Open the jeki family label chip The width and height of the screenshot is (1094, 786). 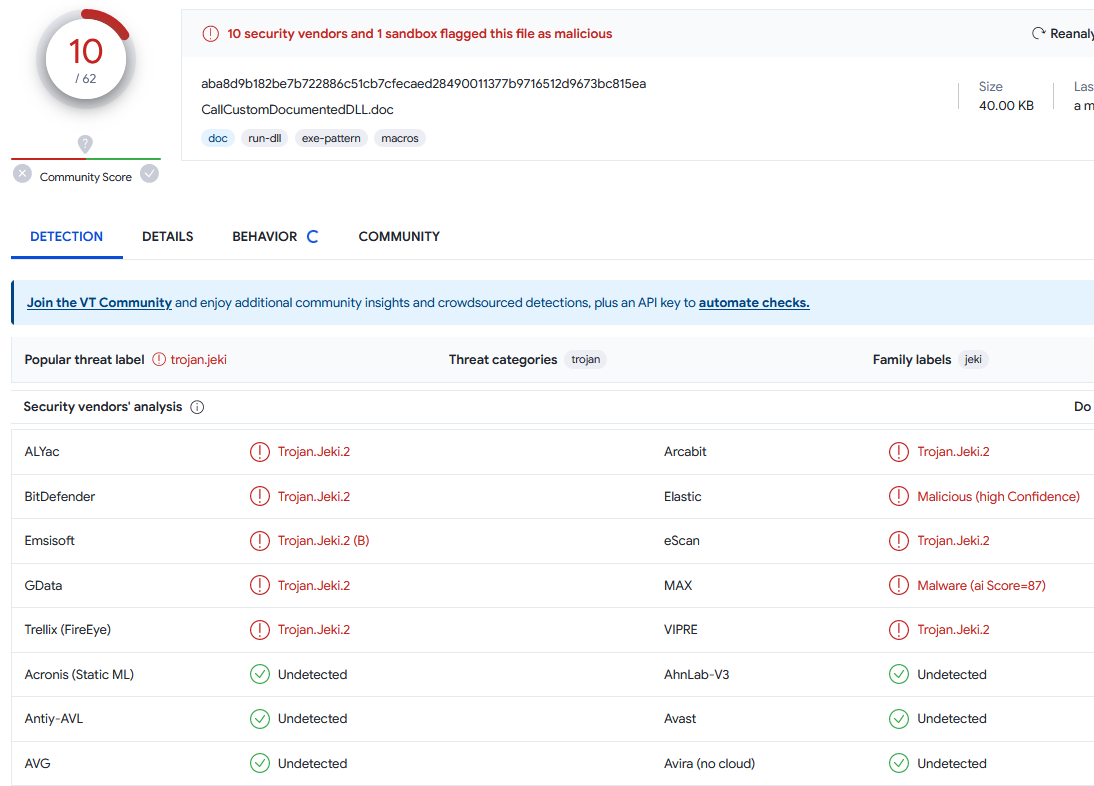click(973, 359)
